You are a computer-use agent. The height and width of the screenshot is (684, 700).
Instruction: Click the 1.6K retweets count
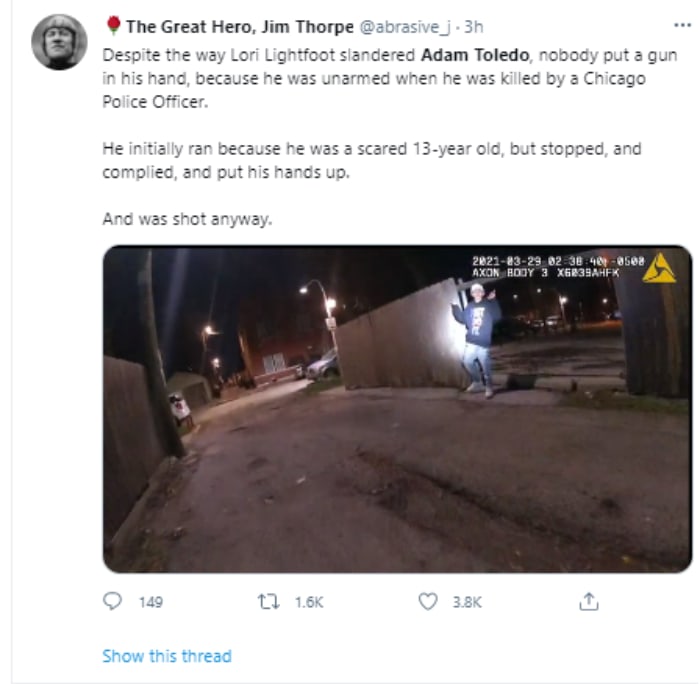308,602
